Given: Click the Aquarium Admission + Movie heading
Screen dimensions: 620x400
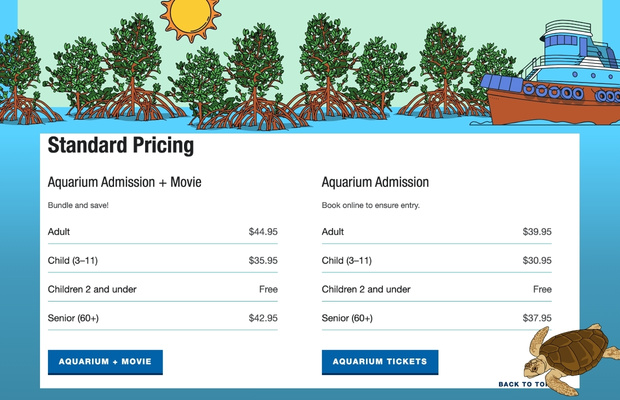Looking at the screenshot, I should pyautogui.click(x=125, y=183).
